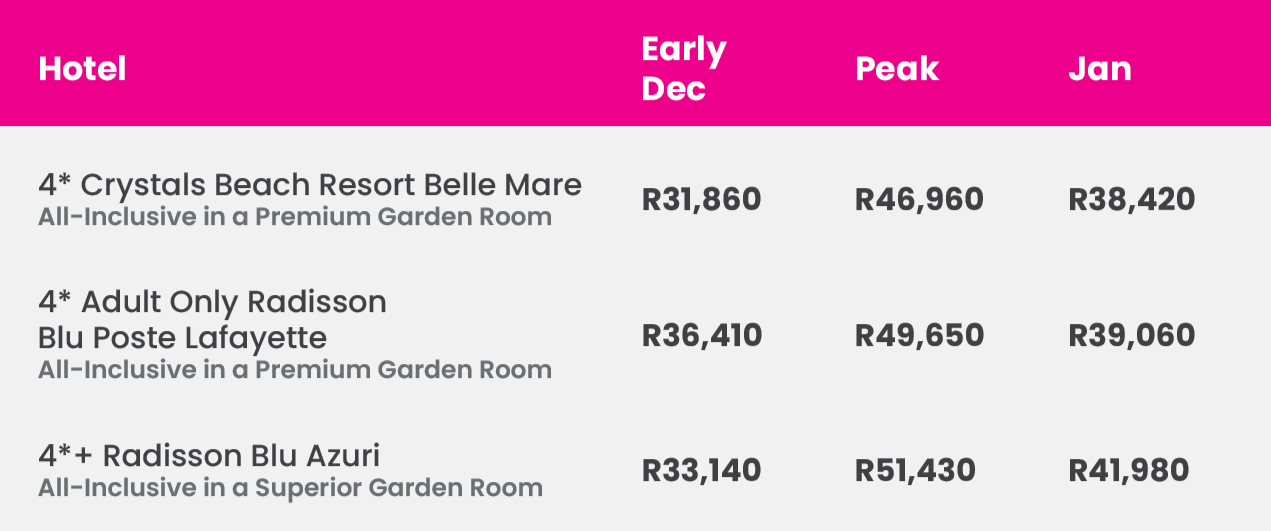Click the Peak column header
This screenshot has width=1271, height=531.
pyautogui.click(x=897, y=69)
